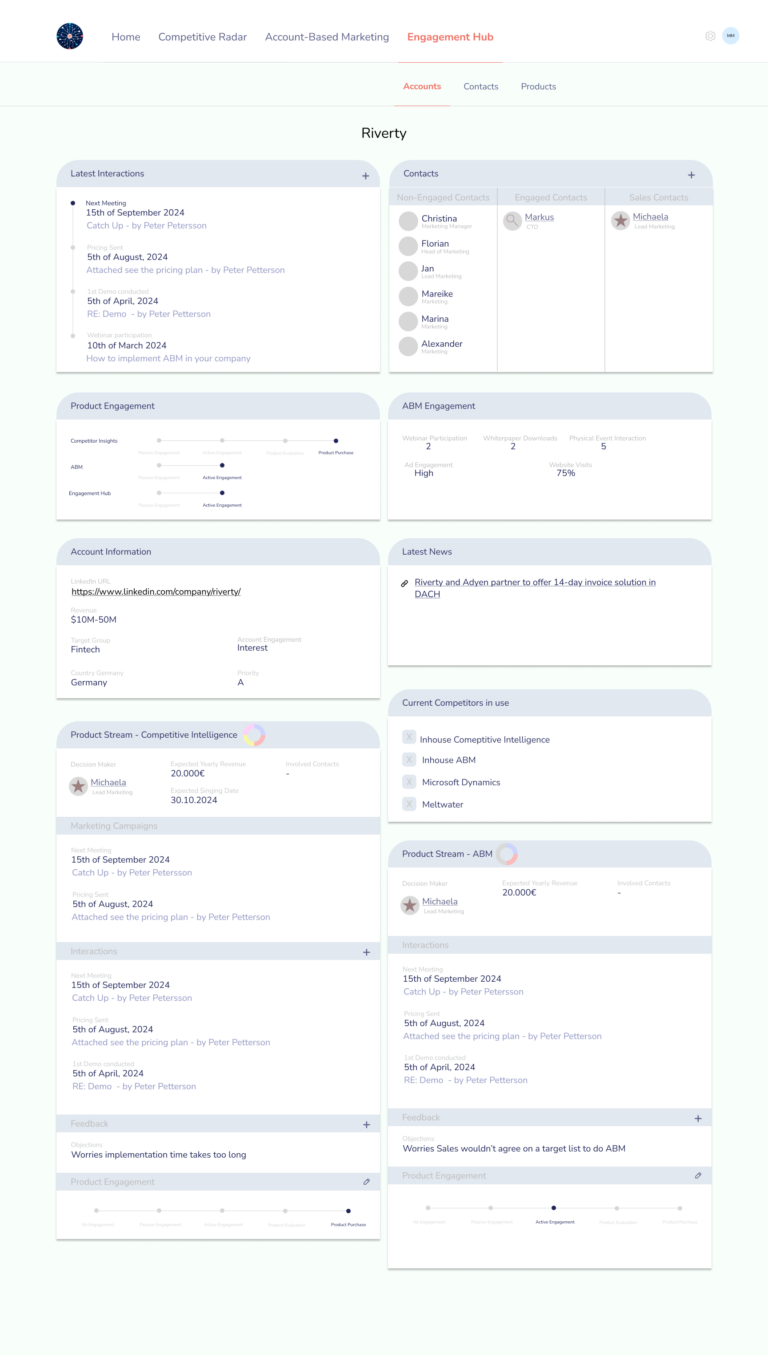Add feedback to the ABM product stream

point(698,1118)
